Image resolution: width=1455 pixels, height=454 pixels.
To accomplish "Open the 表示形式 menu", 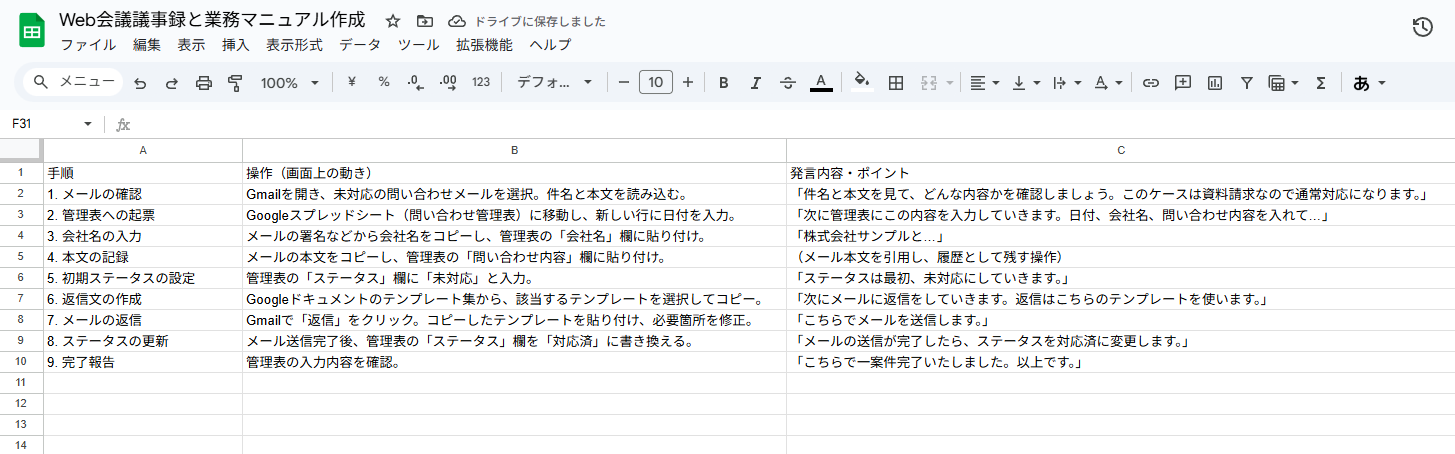I will coord(294,45).
